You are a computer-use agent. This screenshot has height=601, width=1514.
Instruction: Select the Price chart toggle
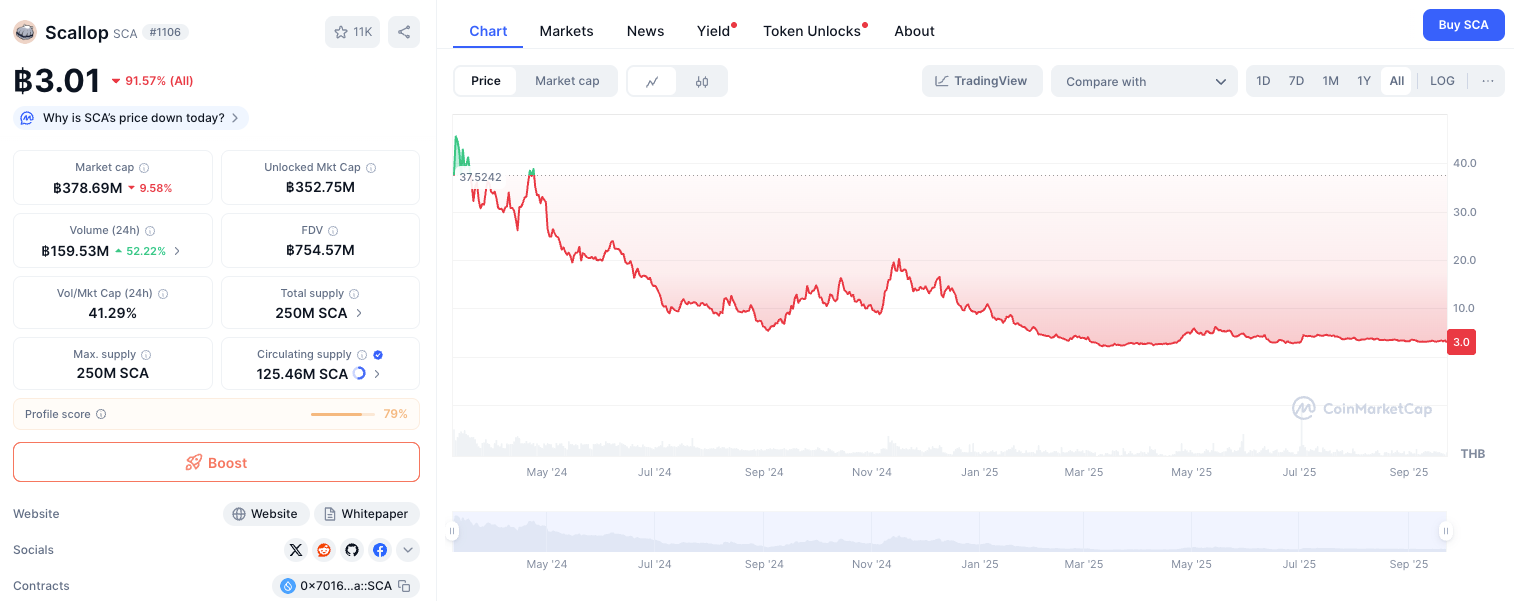(486, 81)
